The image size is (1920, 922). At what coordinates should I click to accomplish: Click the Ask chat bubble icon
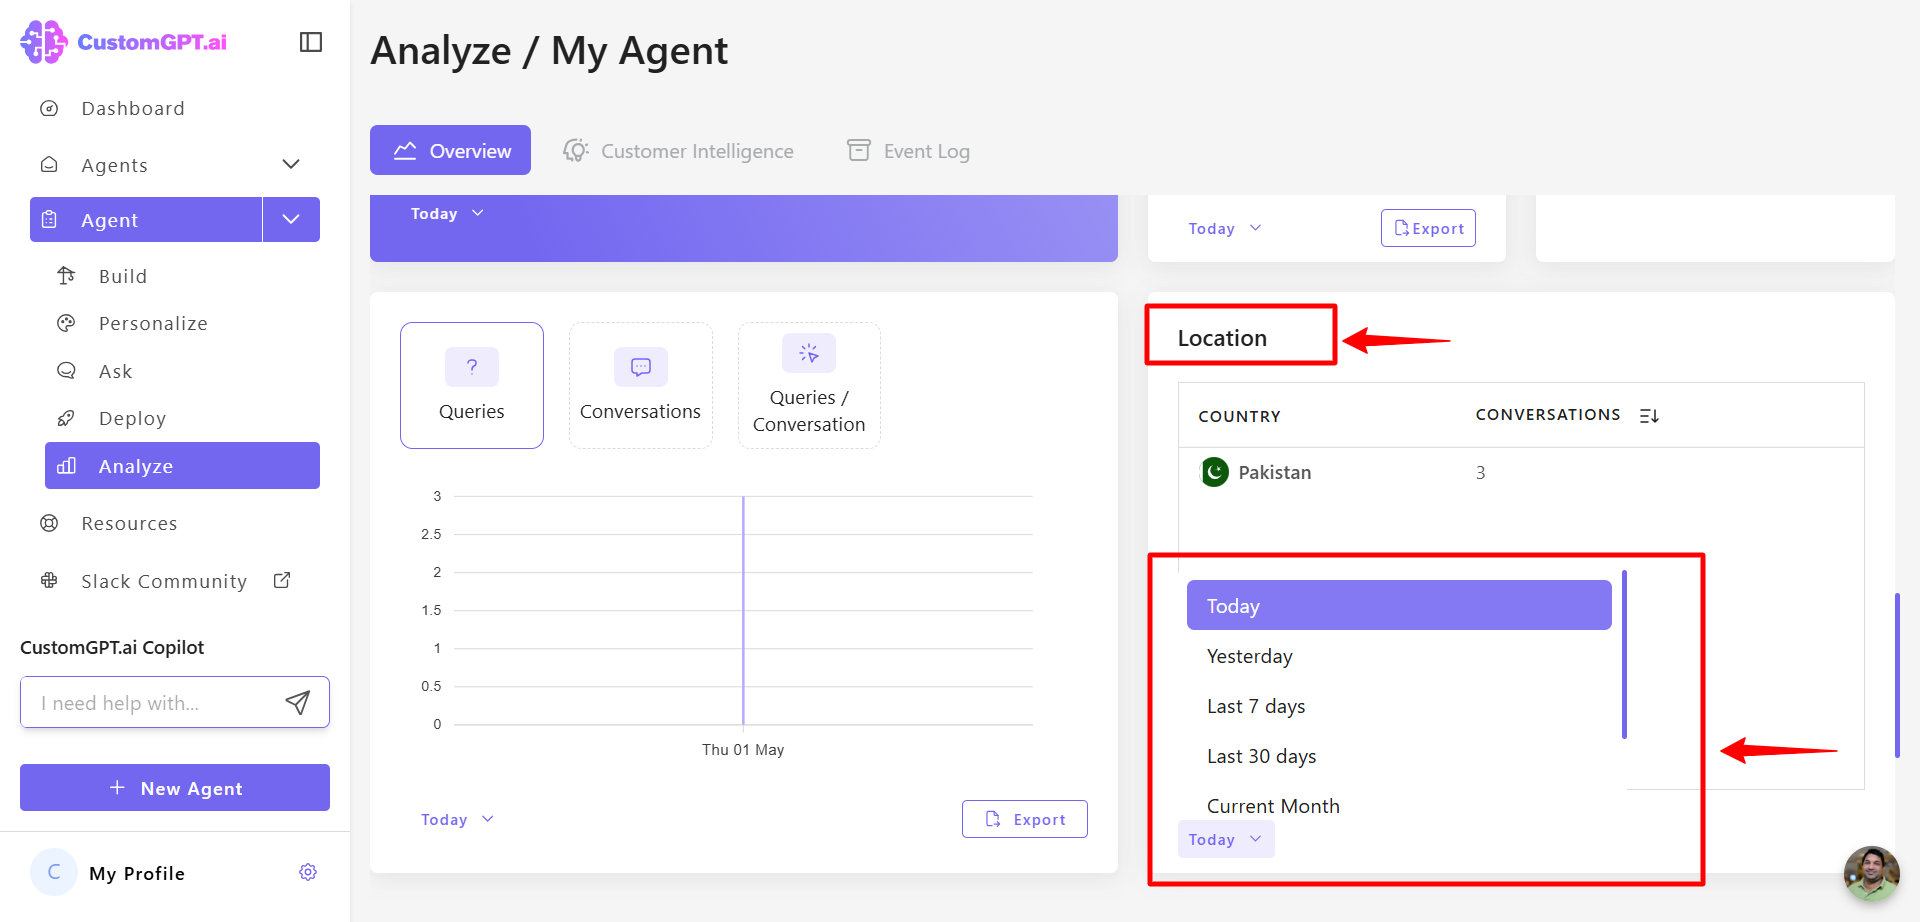coord(66,370)
